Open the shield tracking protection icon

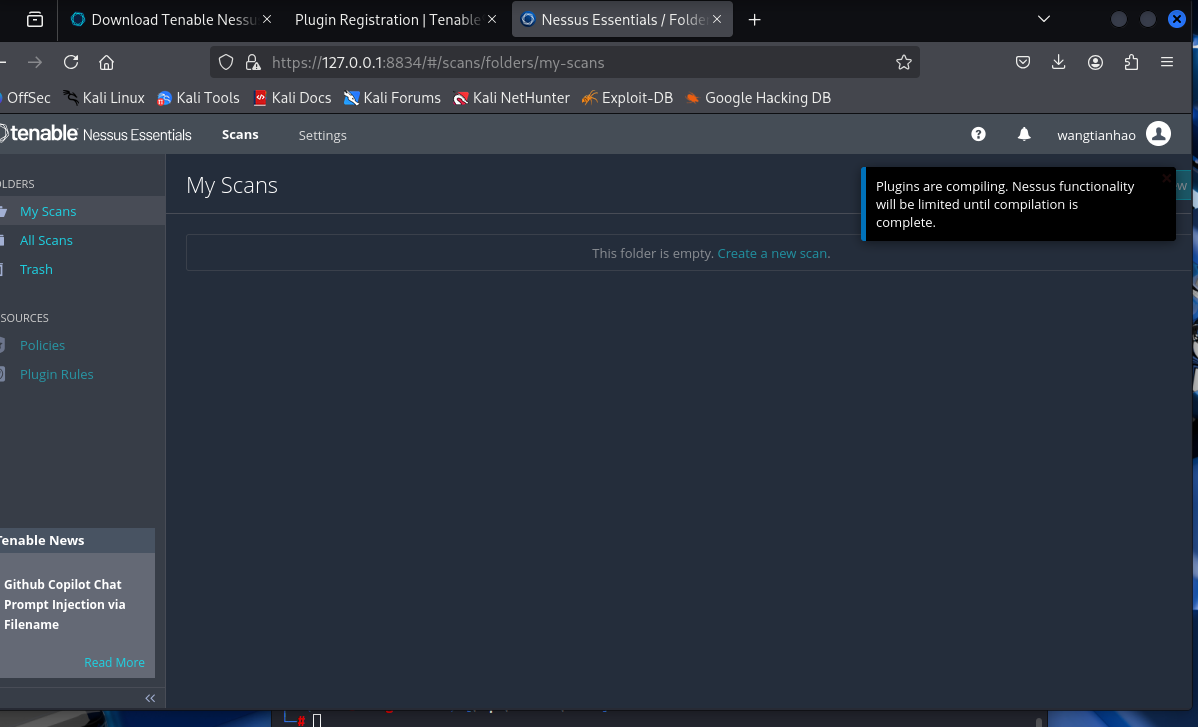225,63
